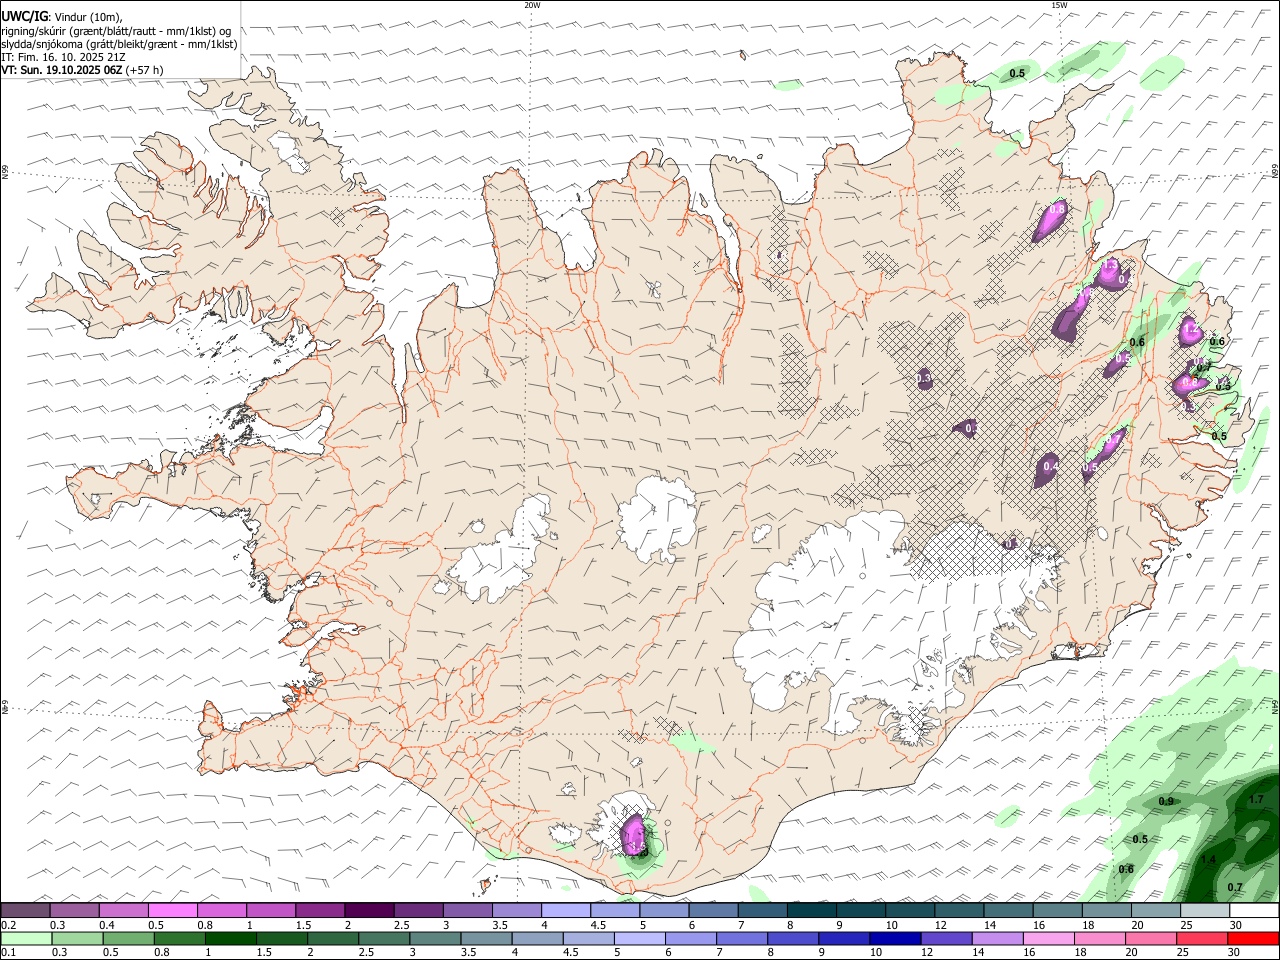Click light pink lower swatch between 16 and 18
1280x960 pixels.
point(1049,938)
